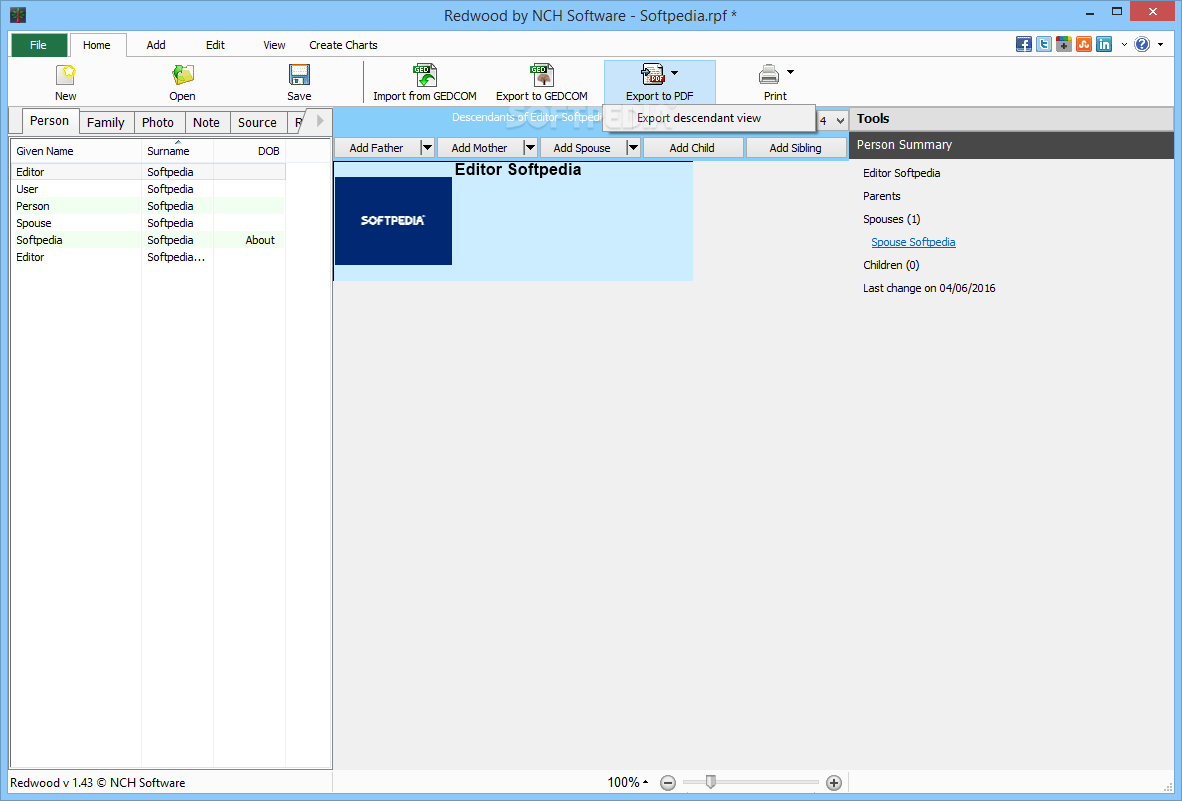Expand the Add Father dropdown arrow
Screen dimensions: 1182x801
coord(427,148)
